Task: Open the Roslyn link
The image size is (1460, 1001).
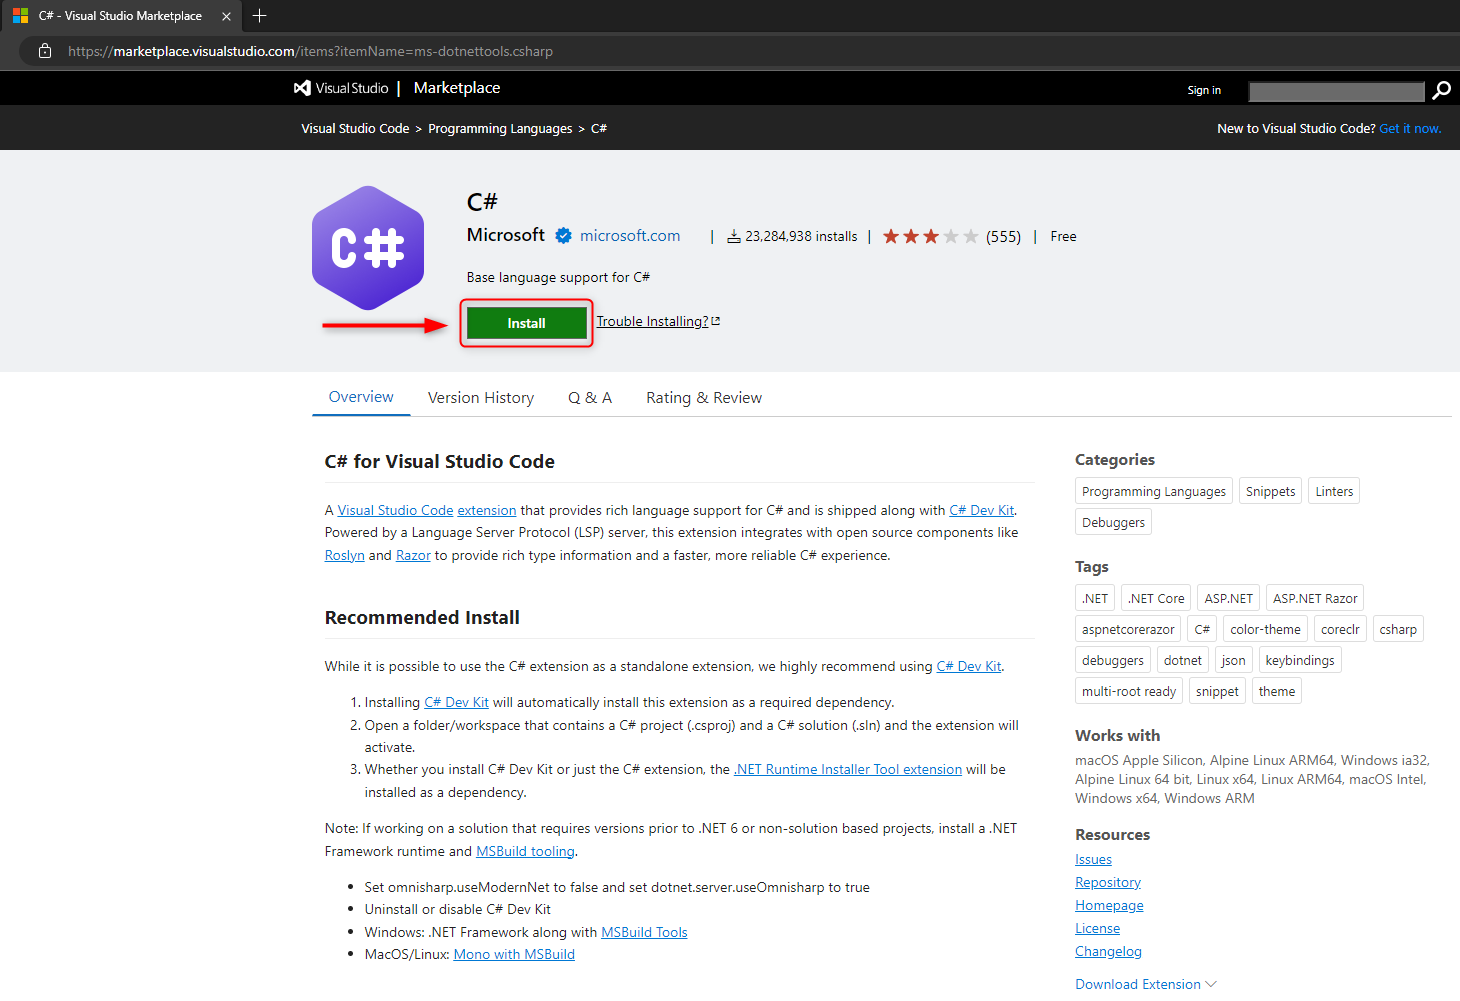Action: point(344,555)
